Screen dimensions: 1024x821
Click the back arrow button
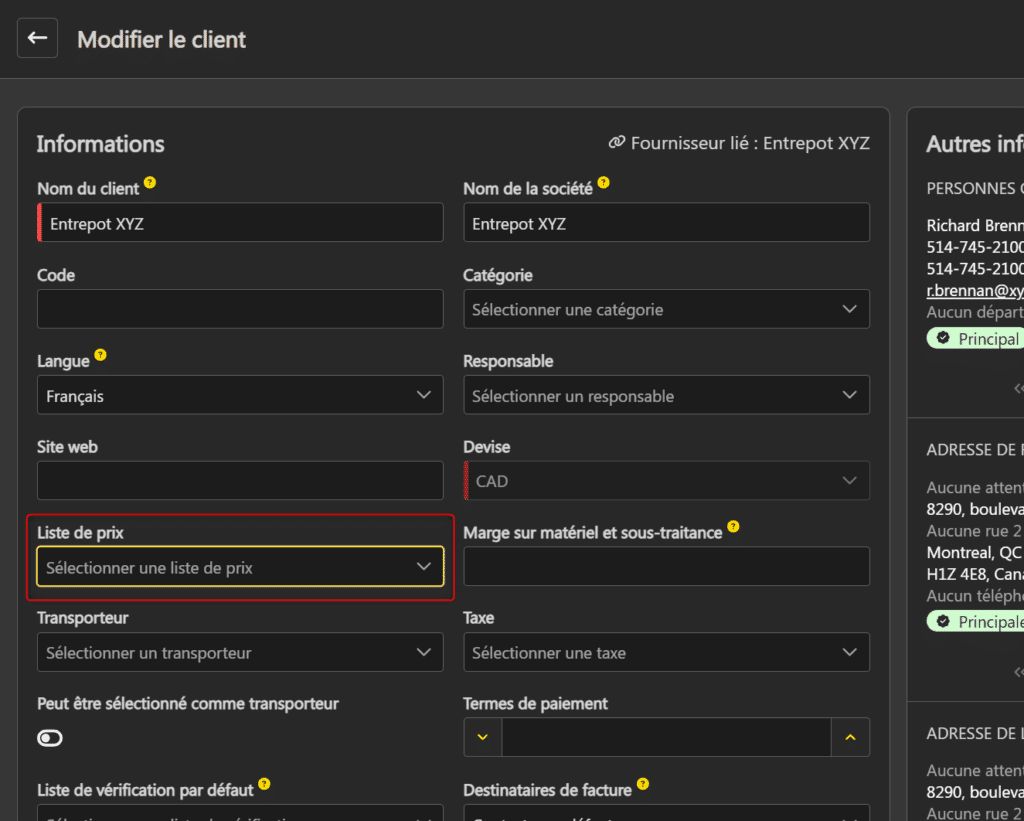pos(37,38)
